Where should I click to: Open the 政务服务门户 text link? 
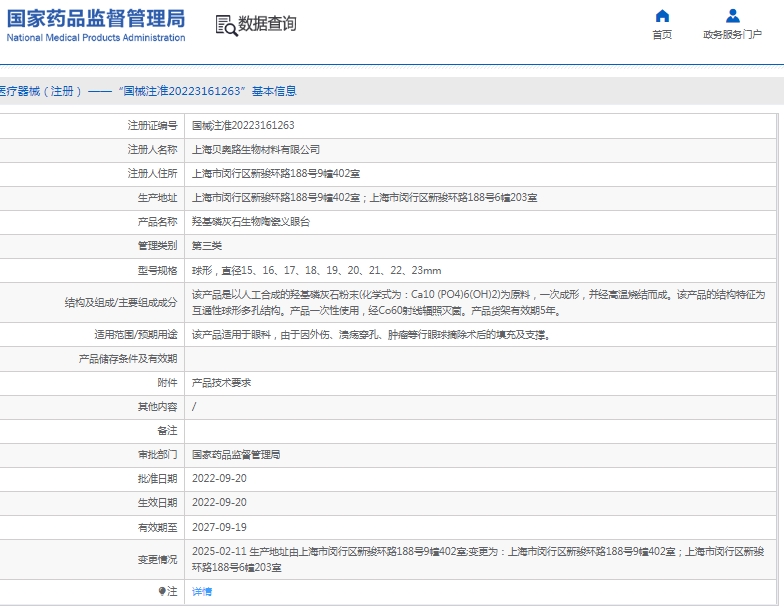(732, 34)
